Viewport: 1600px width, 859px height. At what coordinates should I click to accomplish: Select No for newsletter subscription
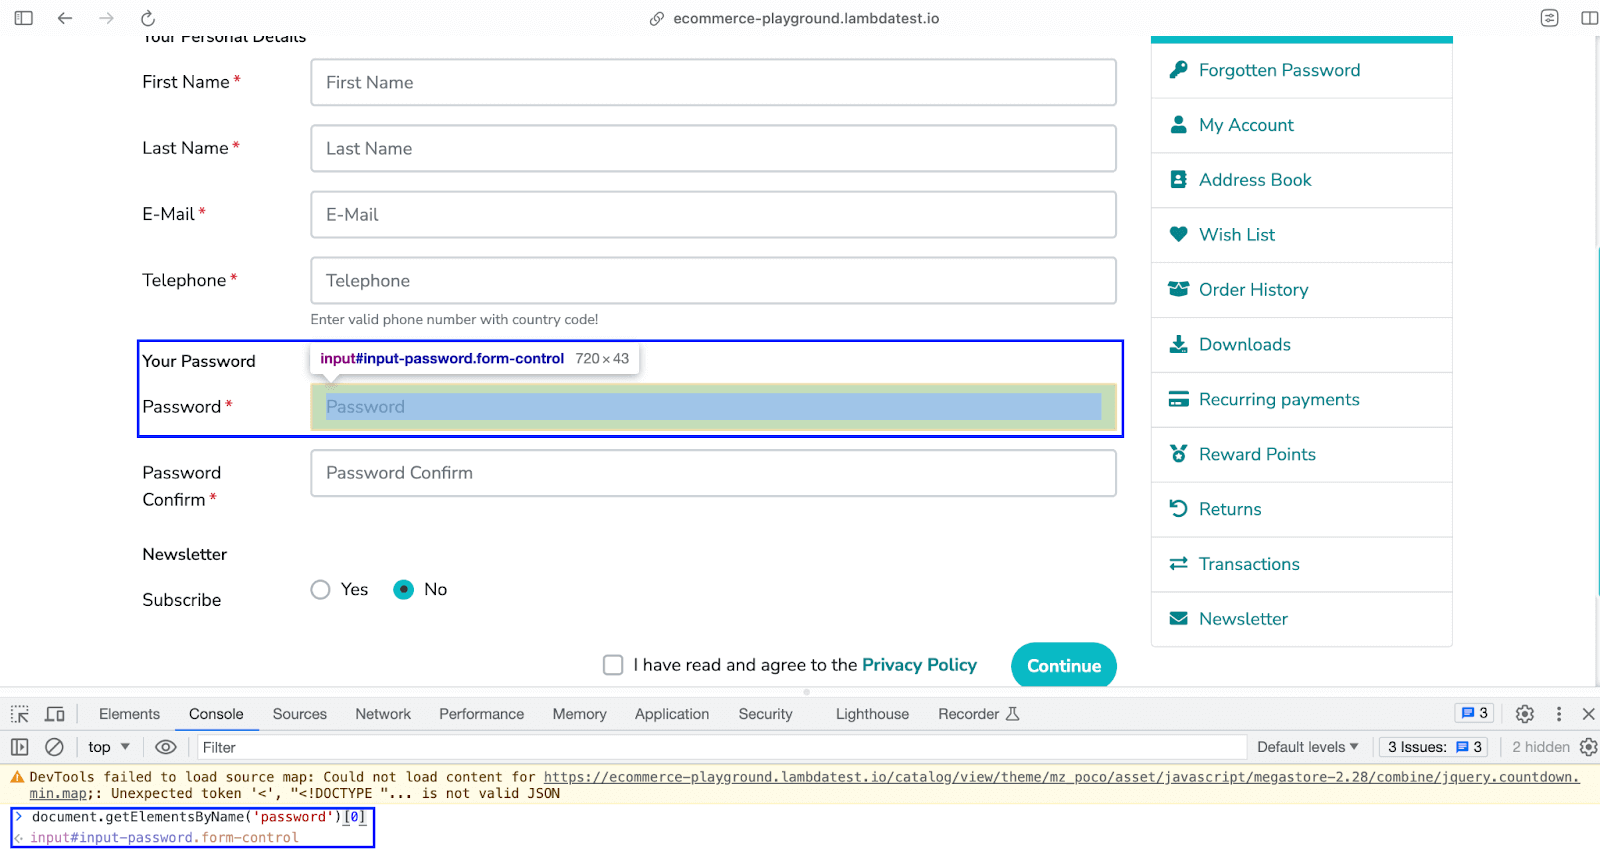(404, 590)
